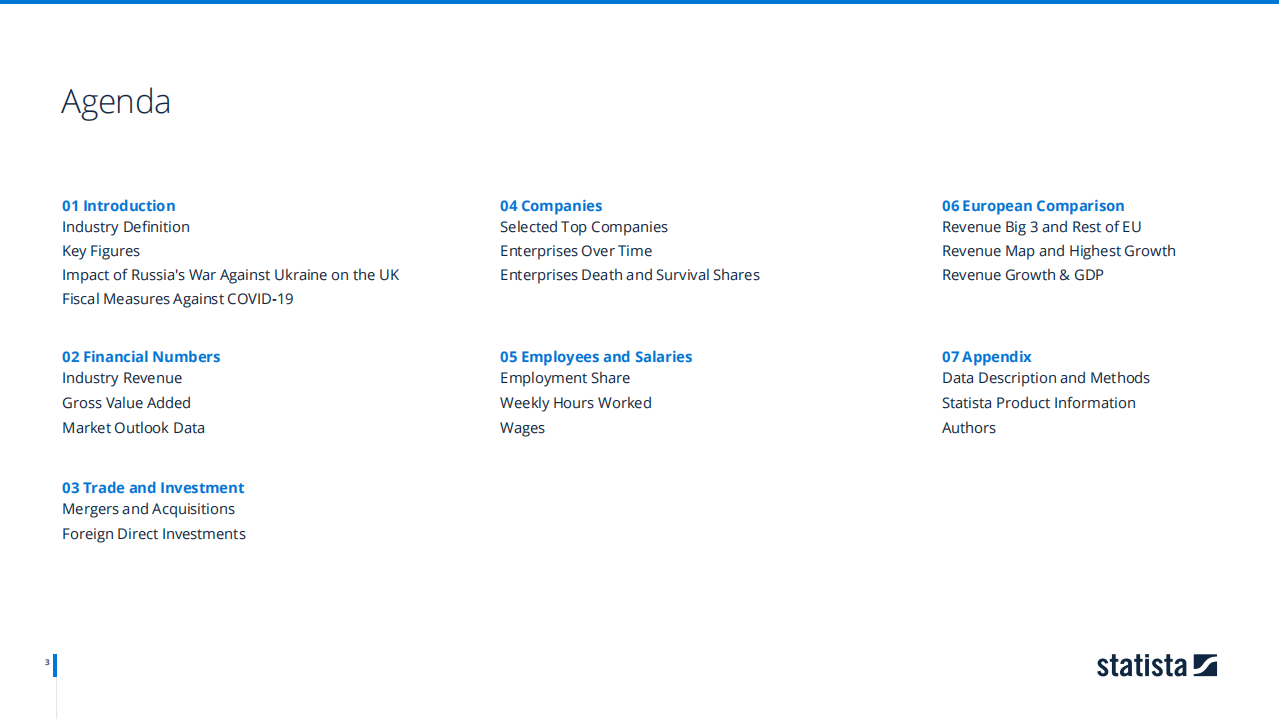This screenshot has height=719, width=1279.
Task: Select Weekly Hours Worked entry
Action: (576, 403)
